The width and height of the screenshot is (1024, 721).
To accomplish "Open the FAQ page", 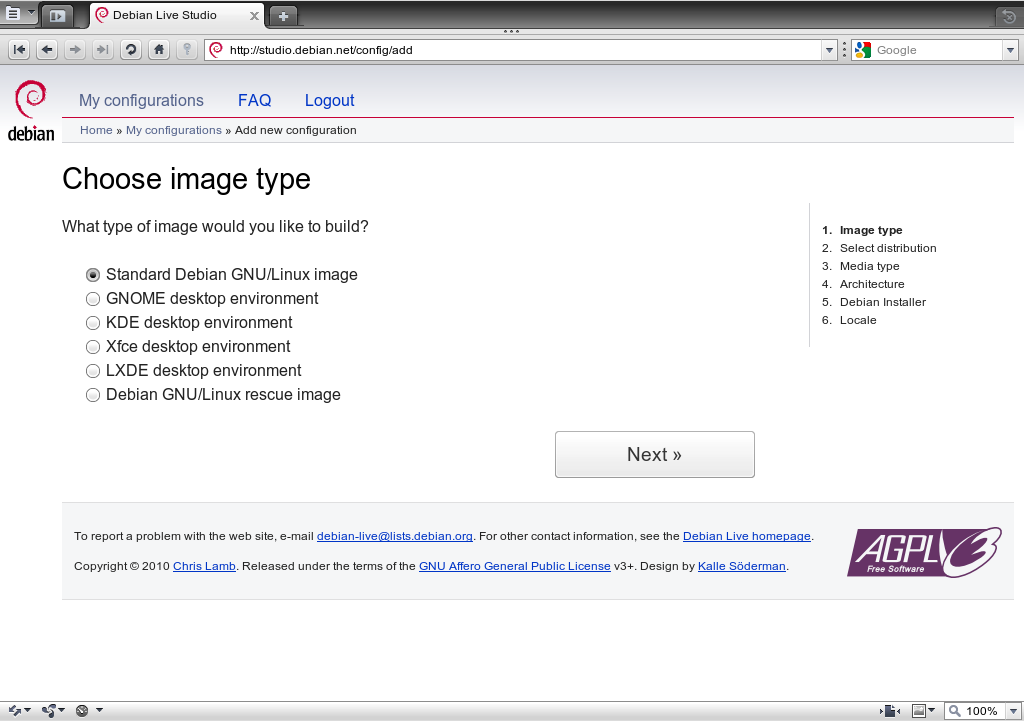I will pyautogui.click(x=254, y=101).
